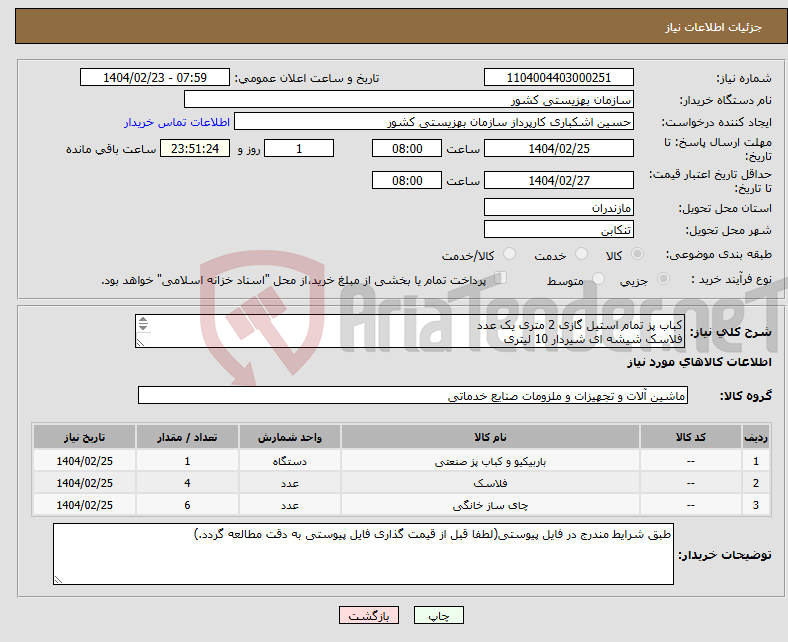Click the response deadline date 1404/02/25 field
The image size is (788, 642).
click(x=558, y=148)
